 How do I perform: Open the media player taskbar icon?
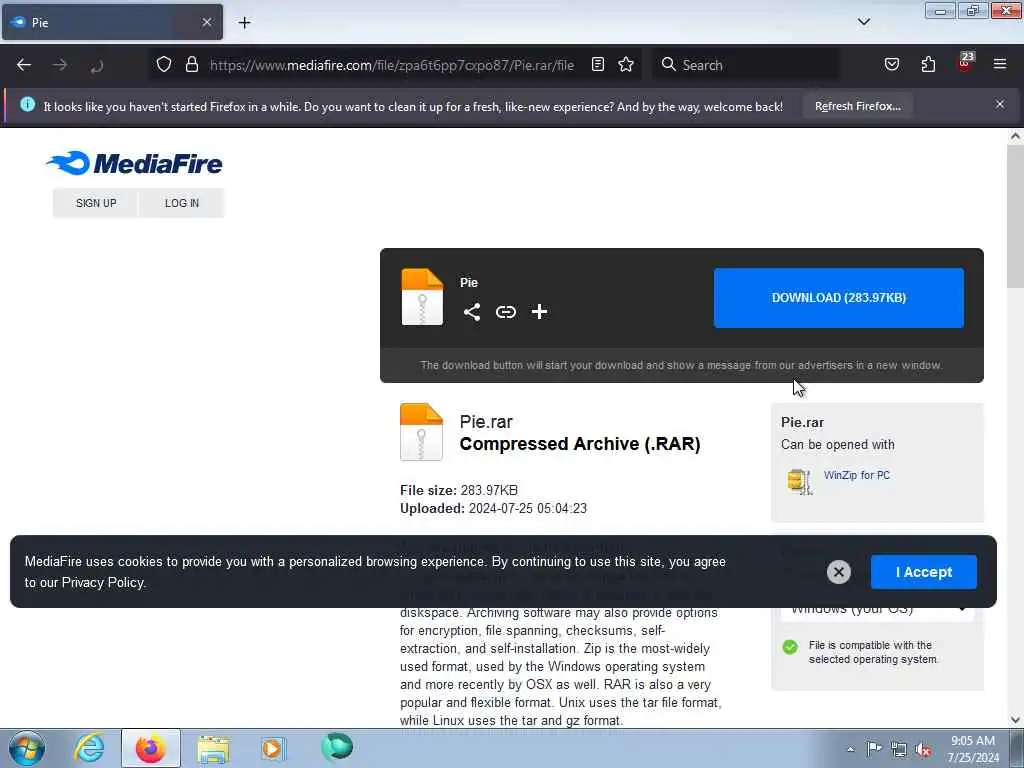273,748
